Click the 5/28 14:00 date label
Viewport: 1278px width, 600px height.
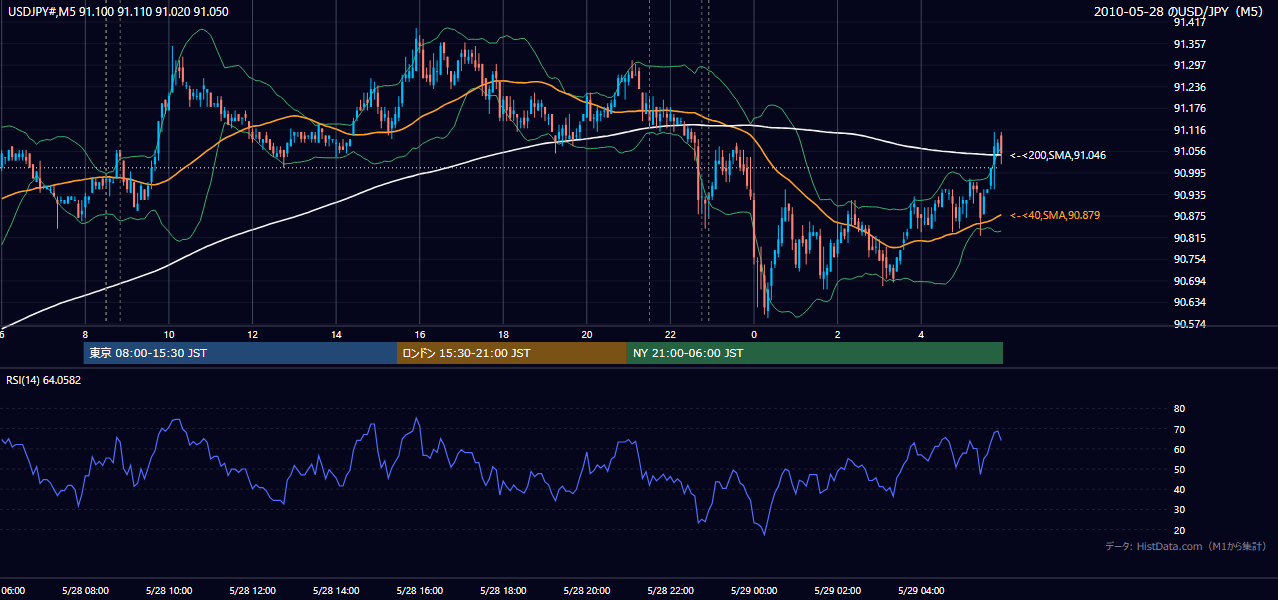[x=336, y=590]
